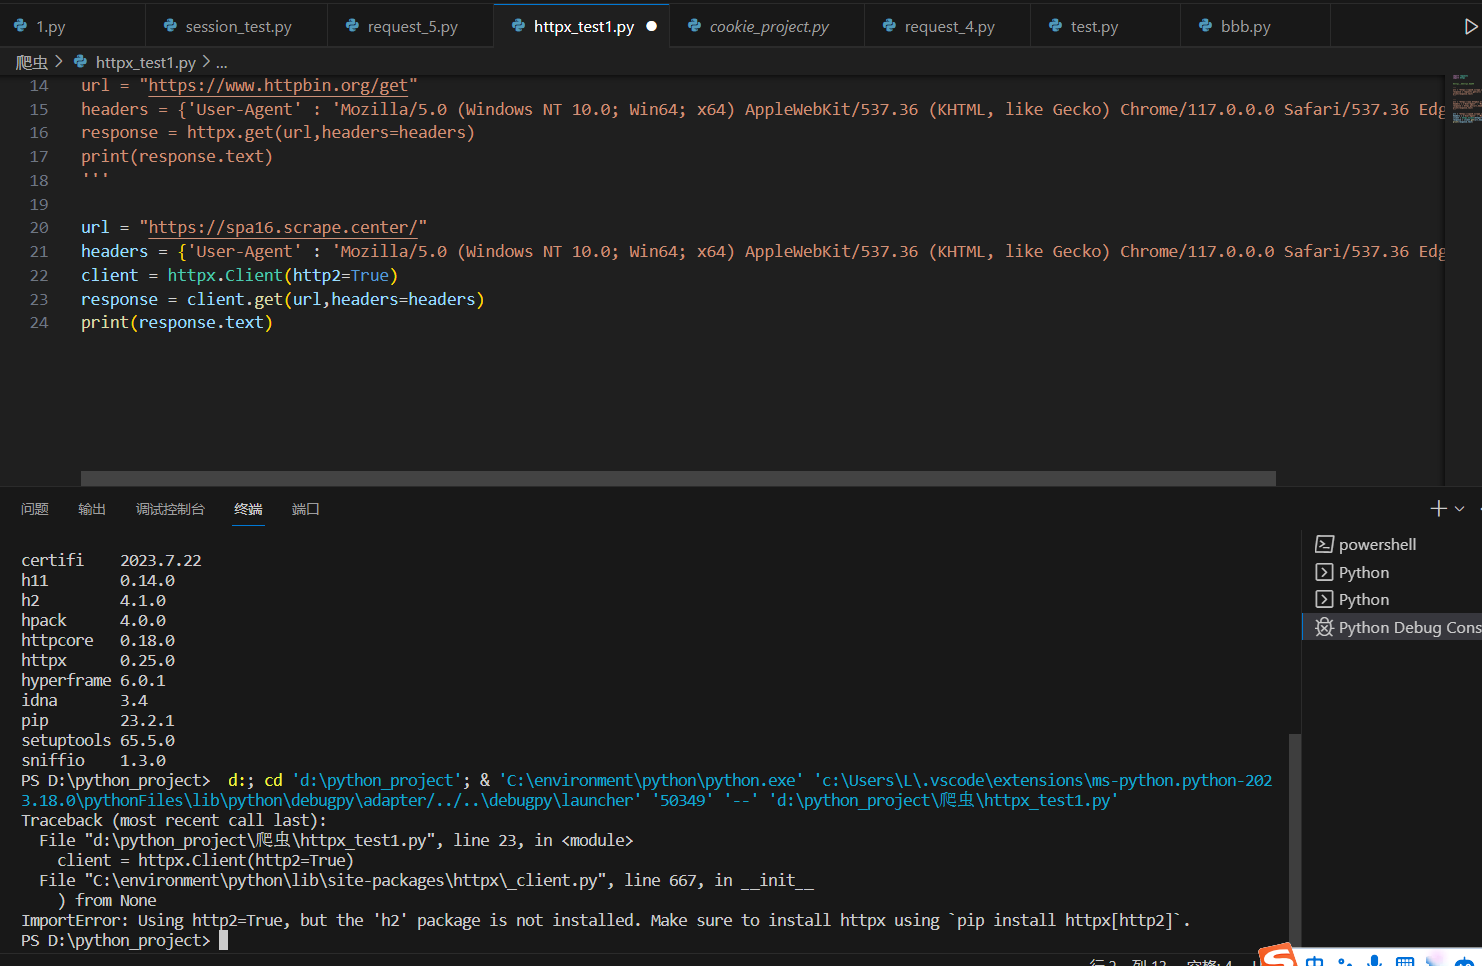Click the Python icon on httpx_test1.py tab

point(518,26)
